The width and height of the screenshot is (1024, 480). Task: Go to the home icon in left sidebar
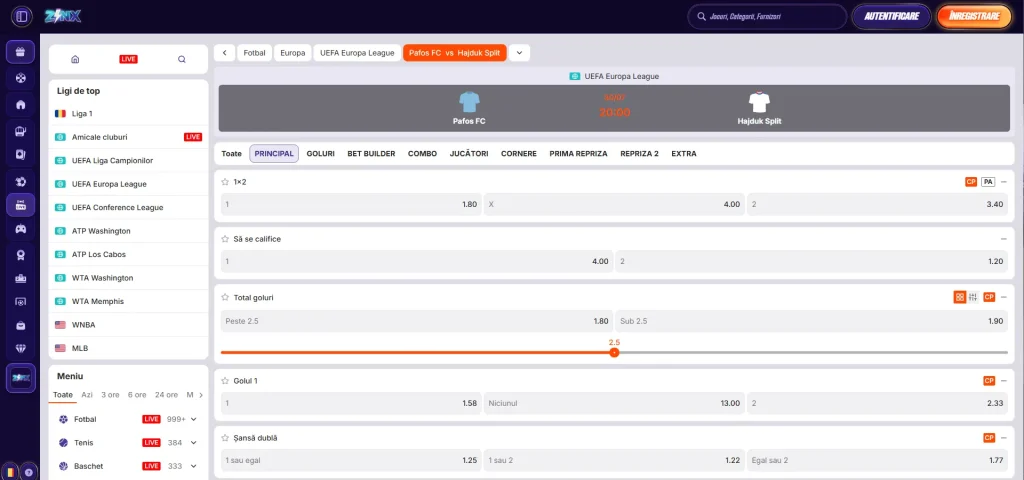[20, 104]
